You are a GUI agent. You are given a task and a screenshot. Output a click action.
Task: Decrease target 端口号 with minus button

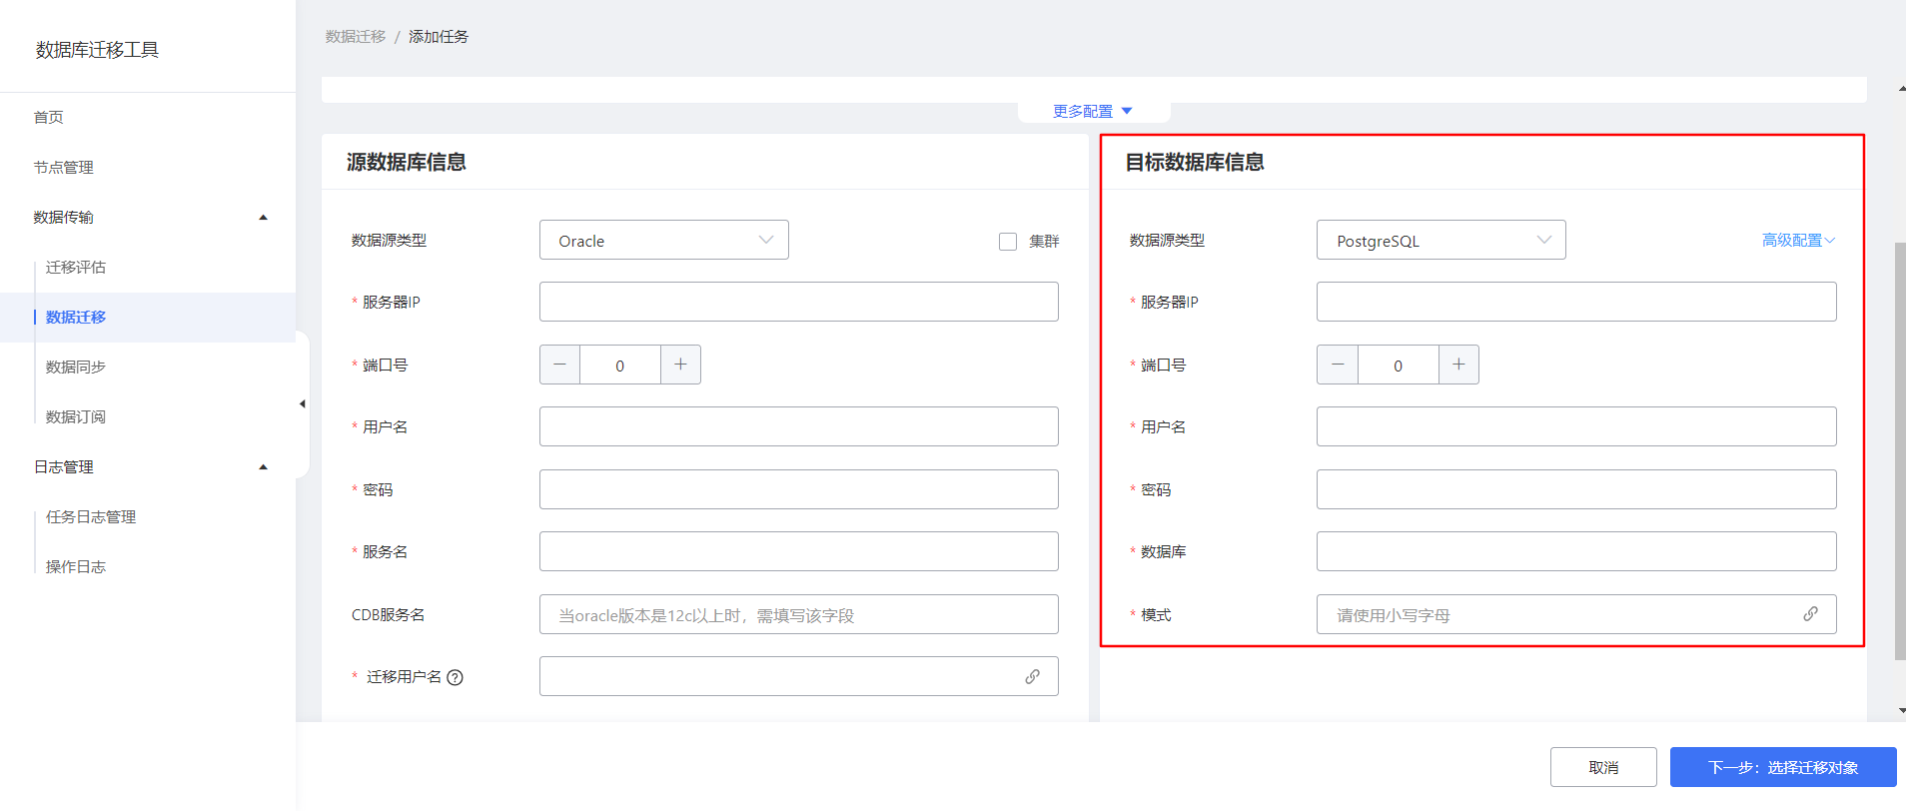(1337, 365)
